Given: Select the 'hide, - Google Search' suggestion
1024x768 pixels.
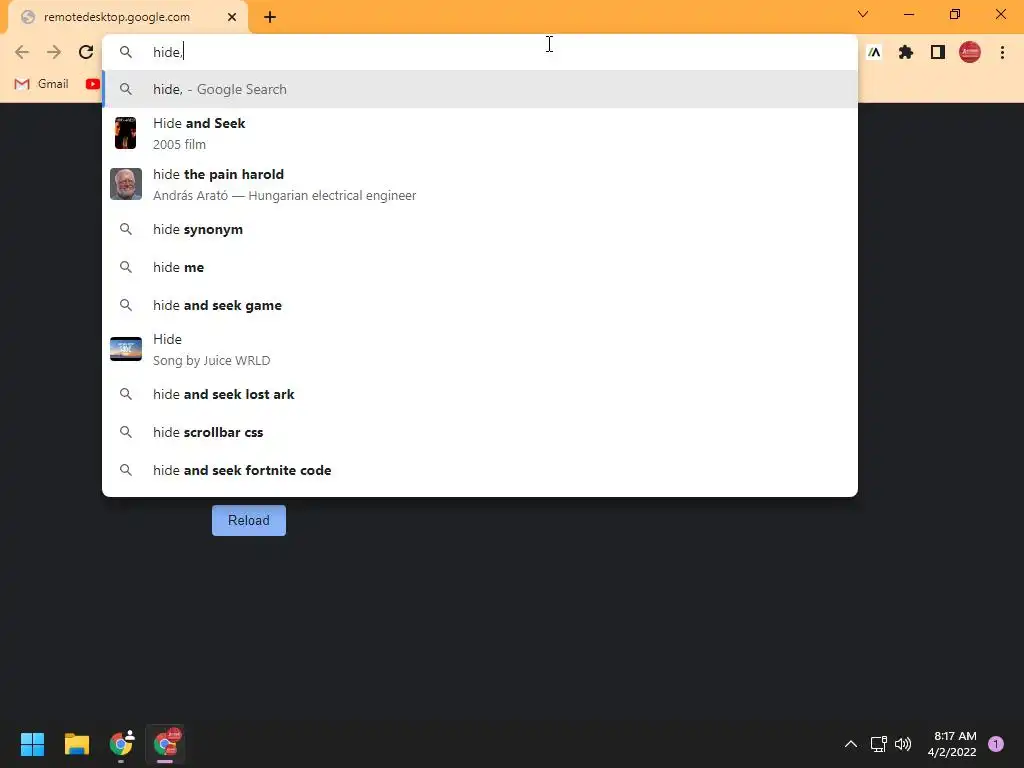Looking at the screenshot, I should (x=480, y=89).
